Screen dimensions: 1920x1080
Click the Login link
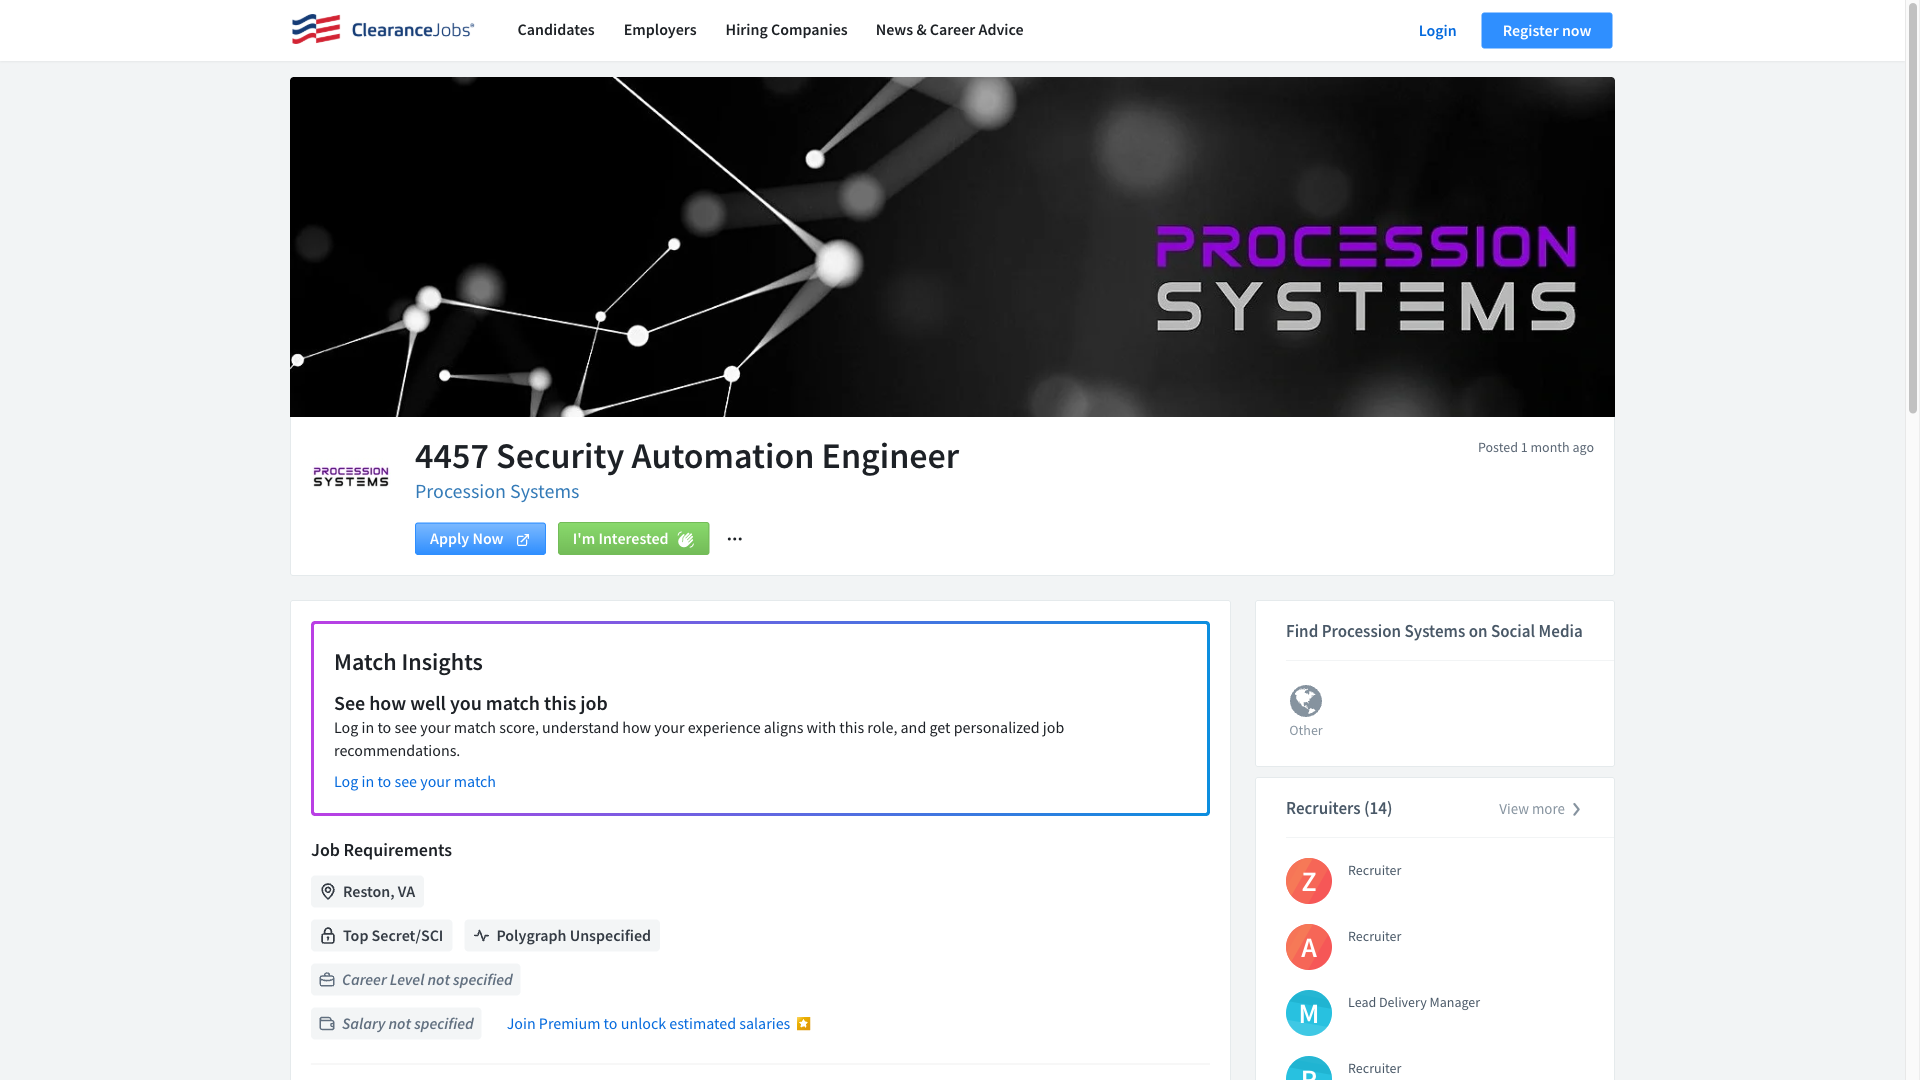coord(1437,31)
